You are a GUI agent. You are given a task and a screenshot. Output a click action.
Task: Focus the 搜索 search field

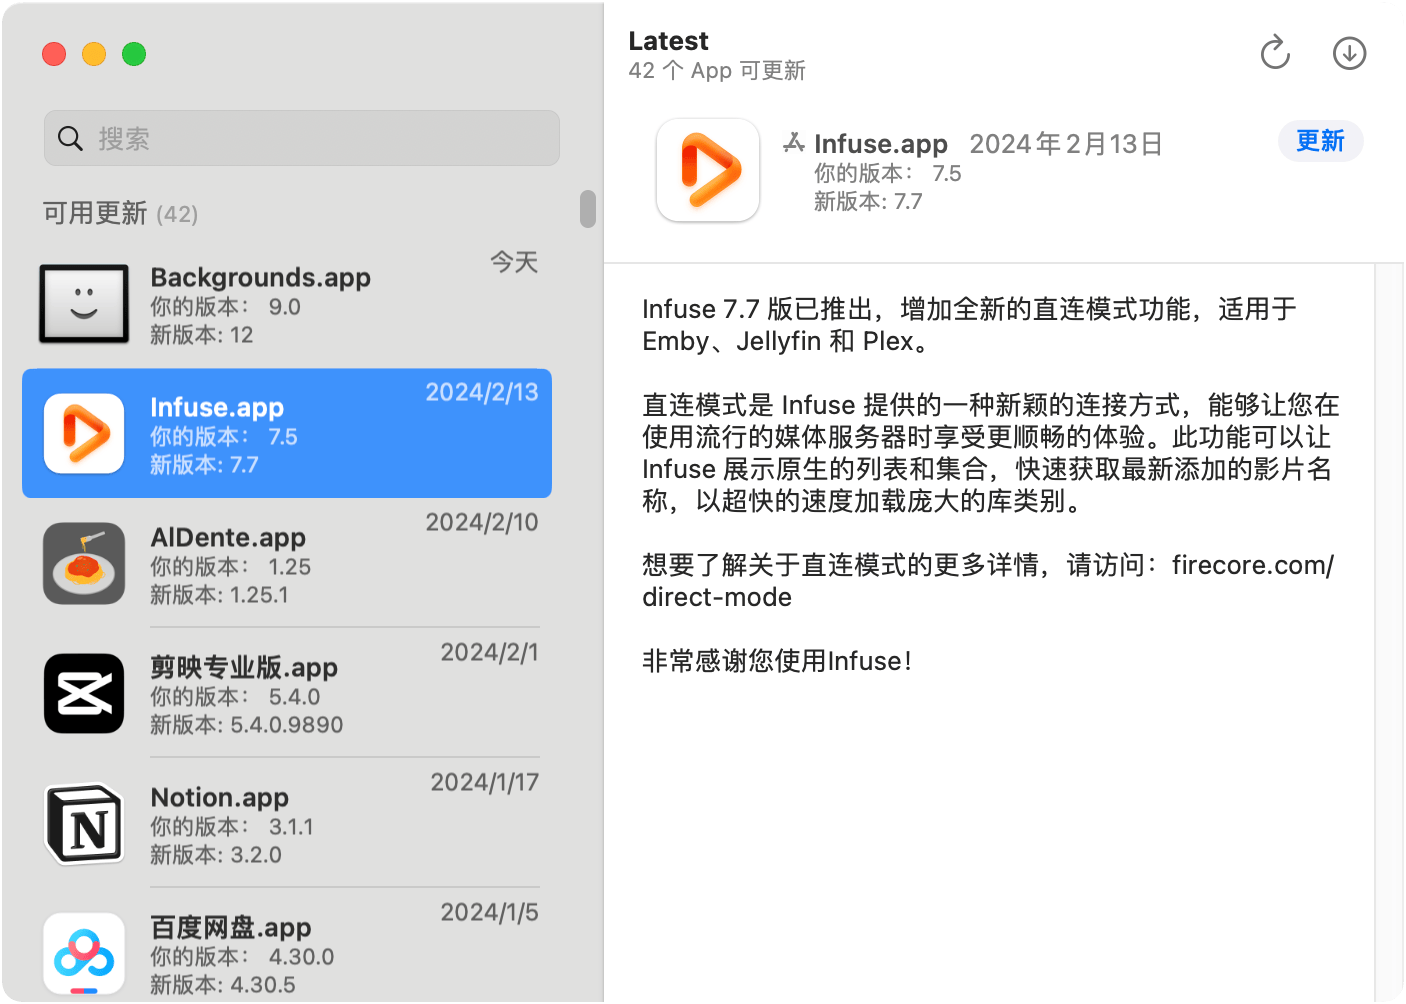click(301, 138)
